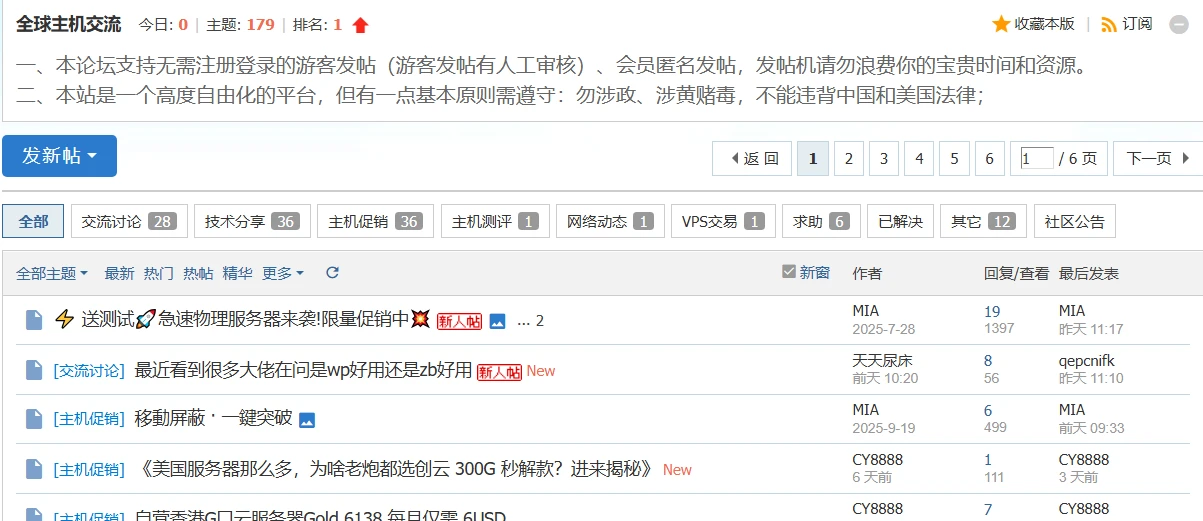Go to page 2
Viewport: 1203px width, 521px height.
[x=848, y=158]
